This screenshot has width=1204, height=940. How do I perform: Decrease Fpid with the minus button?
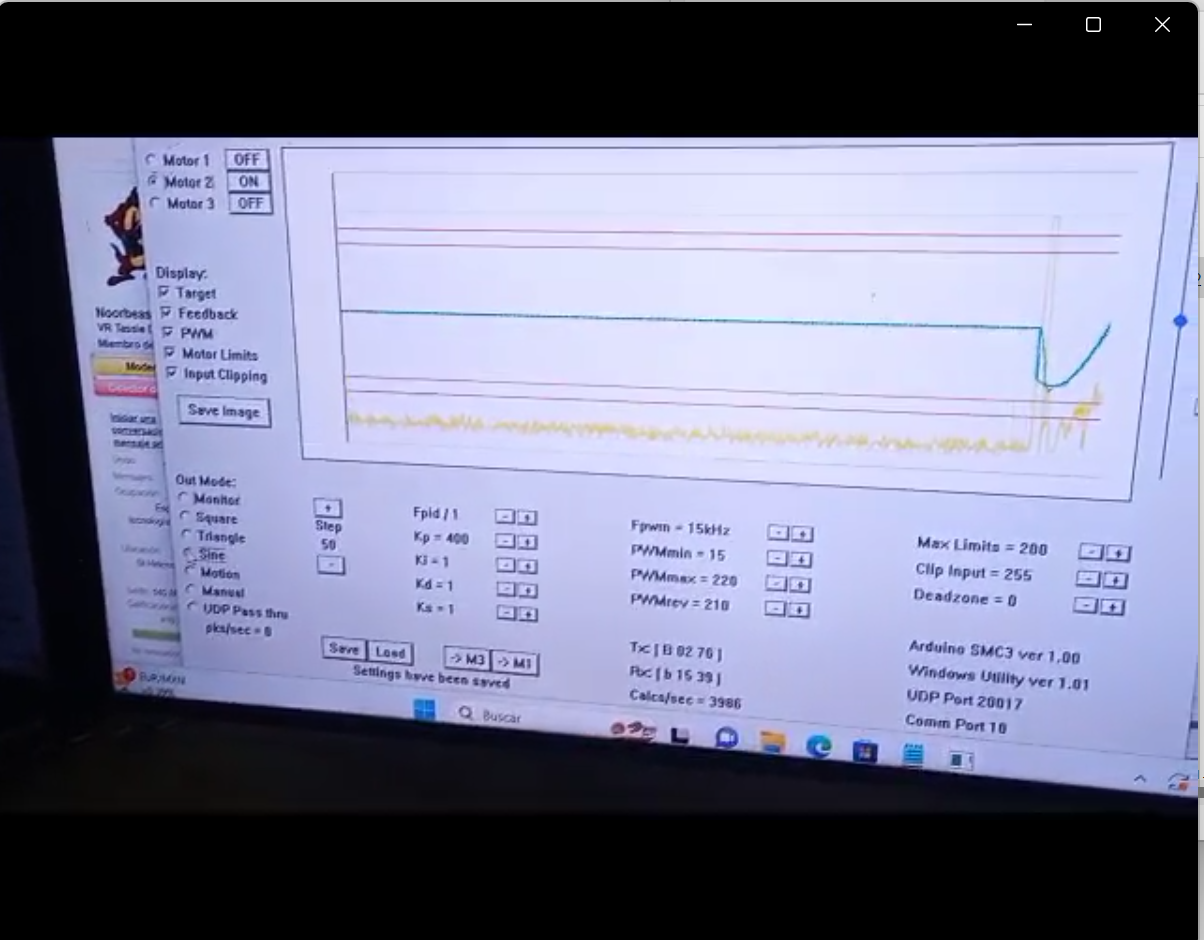(x=505, y=517)
